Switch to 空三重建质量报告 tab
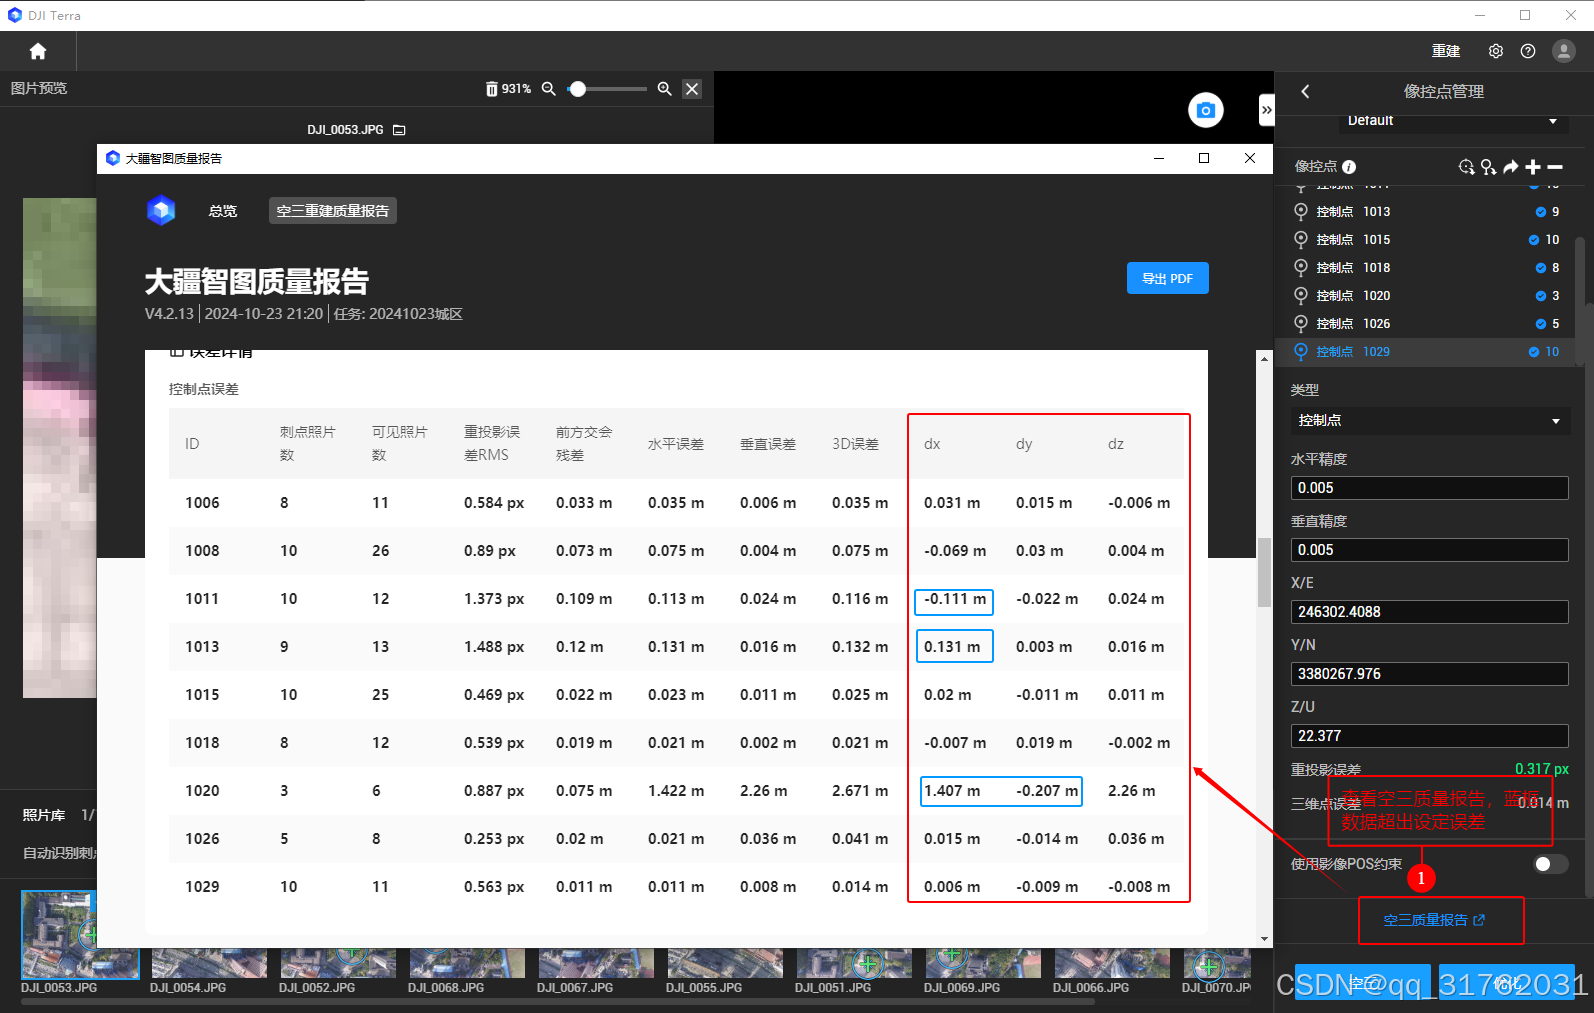 click(333, 211)
